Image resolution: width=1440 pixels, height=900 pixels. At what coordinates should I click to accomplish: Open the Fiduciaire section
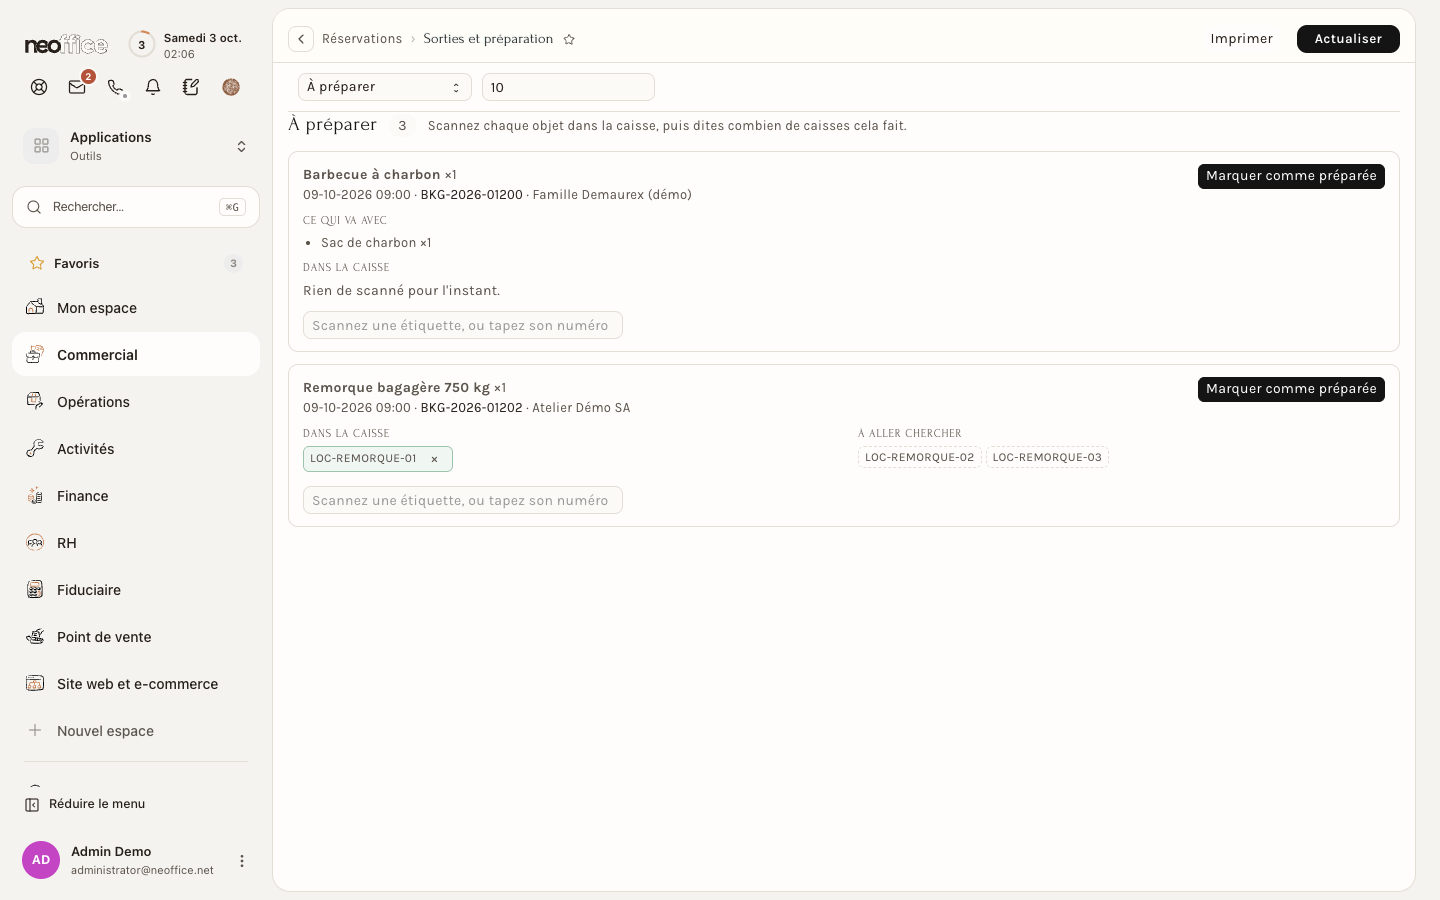pos(136,590)
